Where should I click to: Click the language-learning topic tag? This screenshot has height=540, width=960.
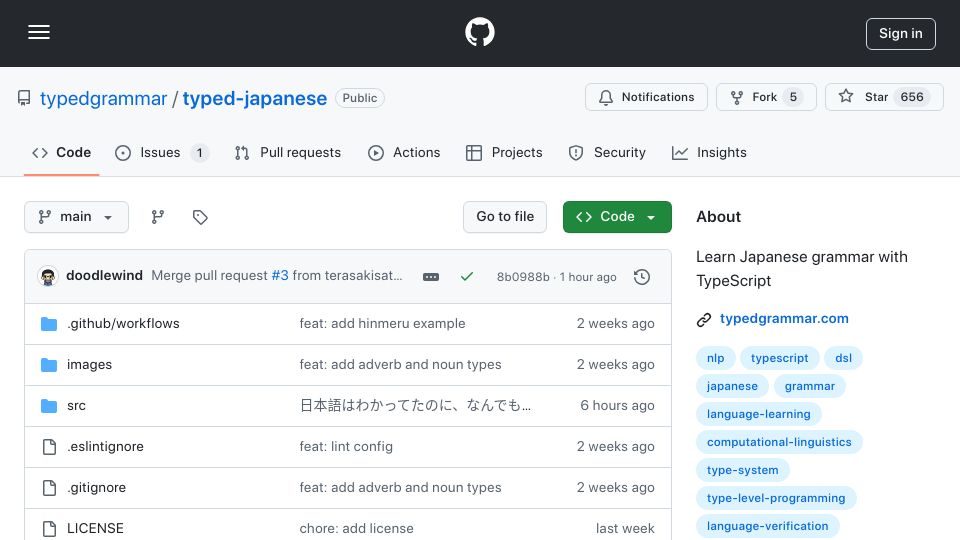point(759,414)
